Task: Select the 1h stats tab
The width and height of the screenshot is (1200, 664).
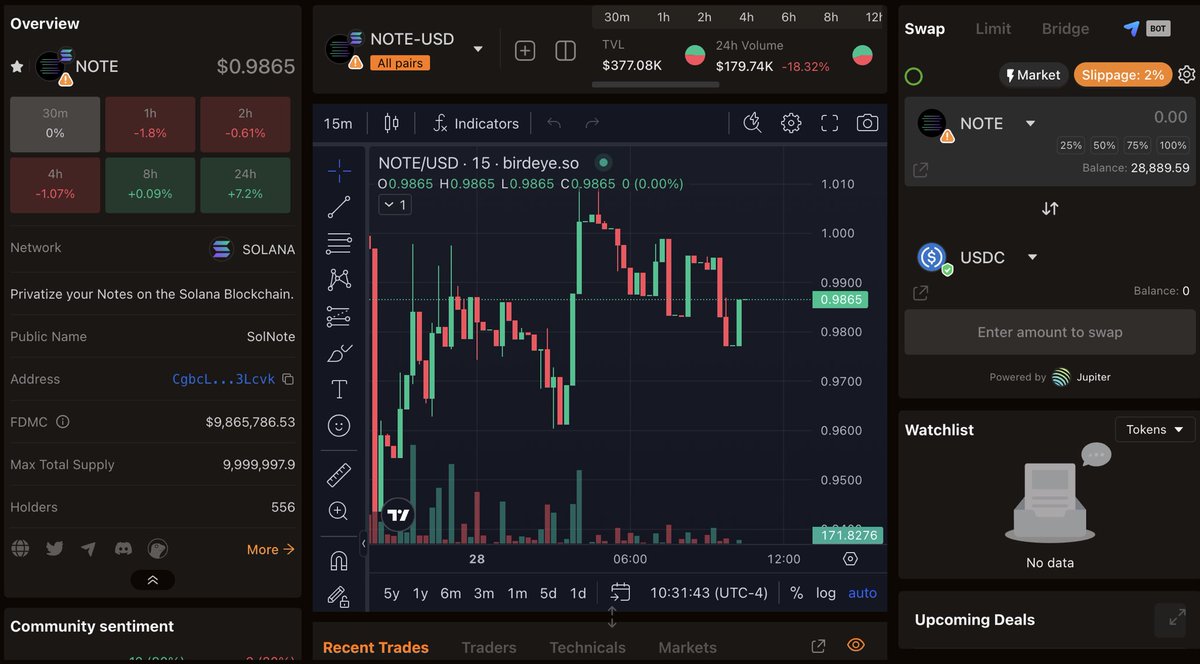Action: point(664,17)
